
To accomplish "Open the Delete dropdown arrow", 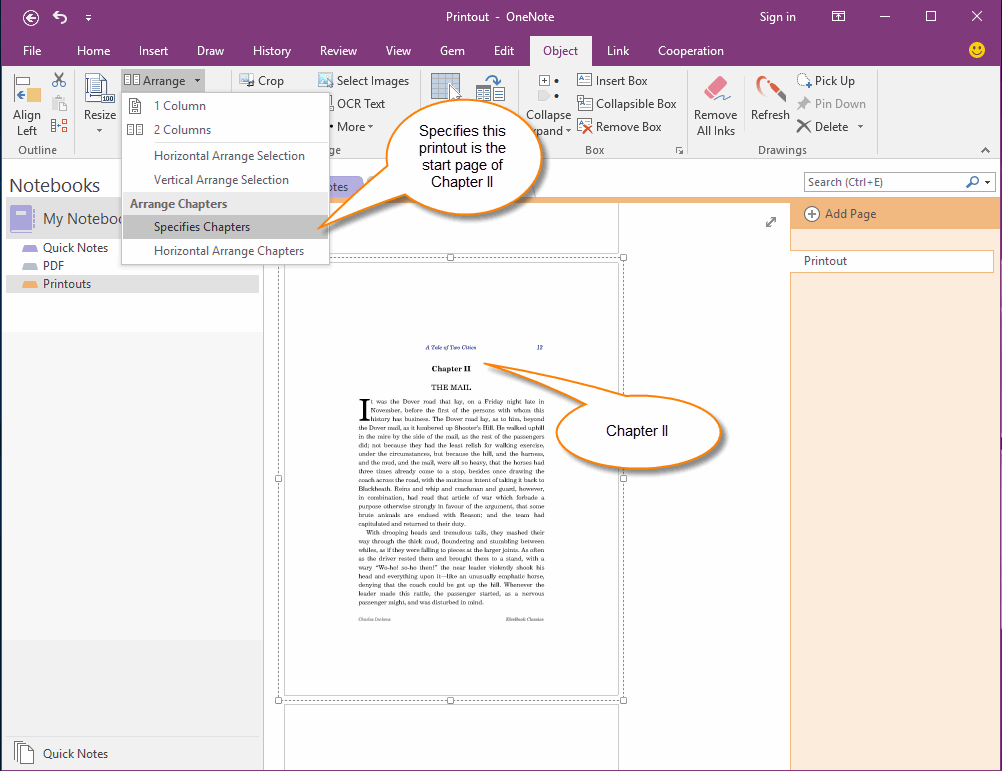I will [x=860, y=126].
